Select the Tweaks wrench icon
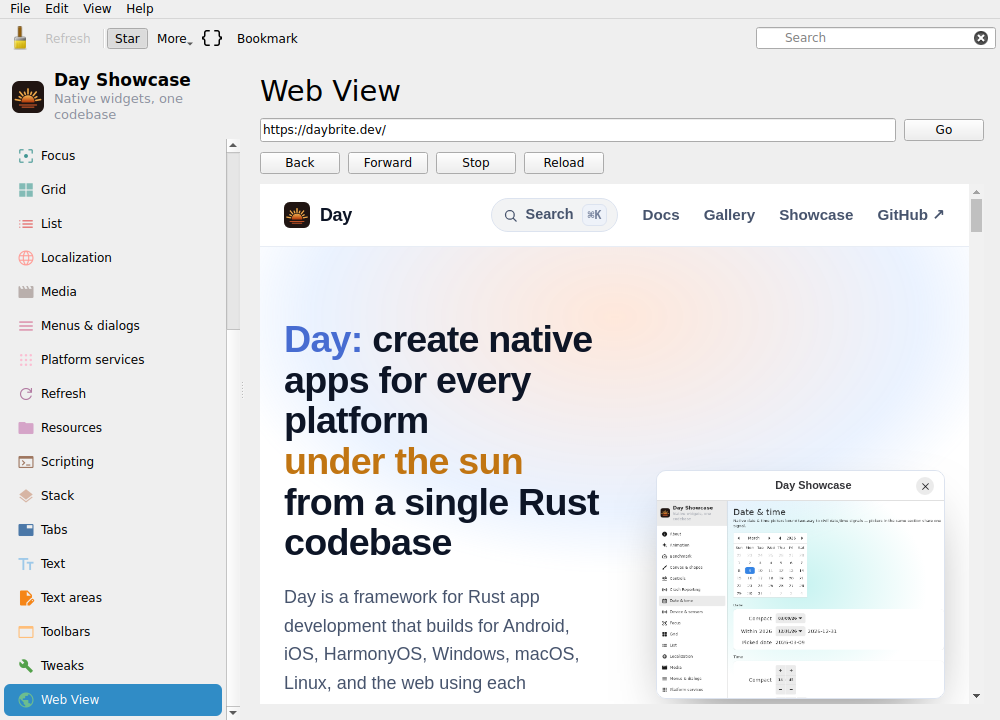 (x=26, y=666)
